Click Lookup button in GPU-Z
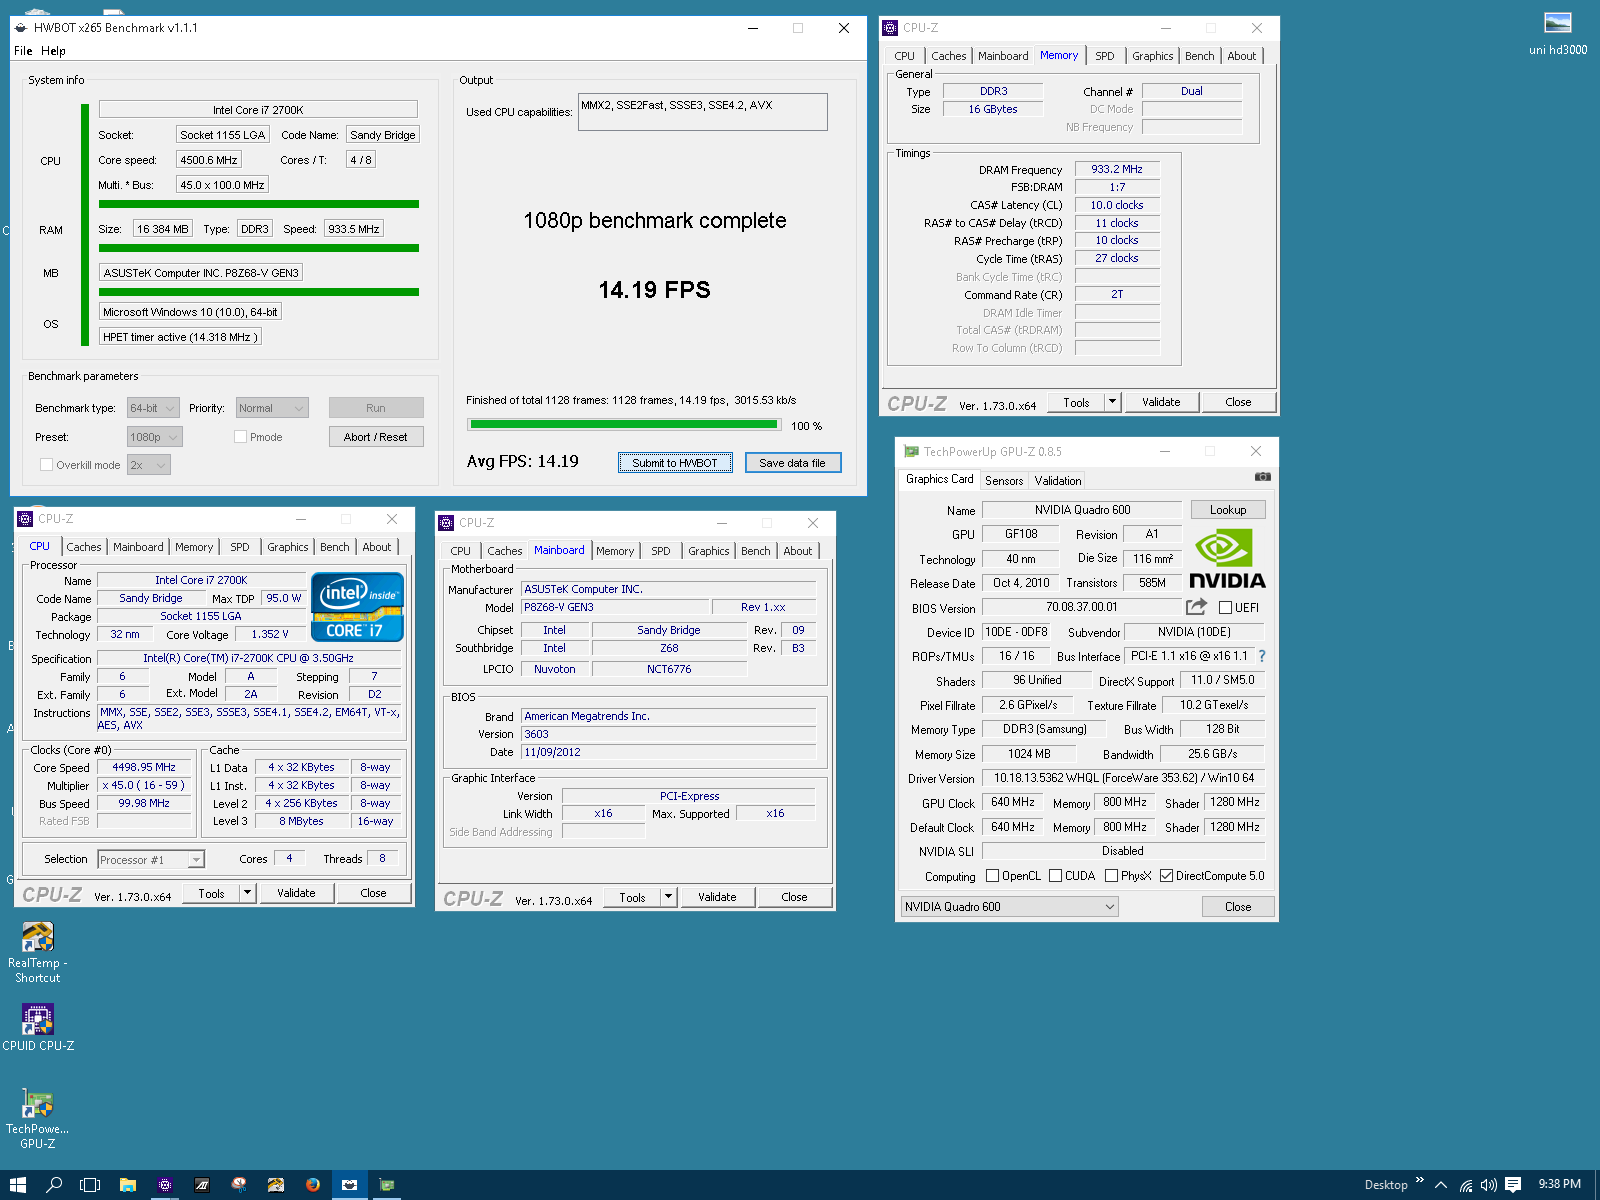This screenshot has height=1200, width=1600. click(x=1228, y=510)
